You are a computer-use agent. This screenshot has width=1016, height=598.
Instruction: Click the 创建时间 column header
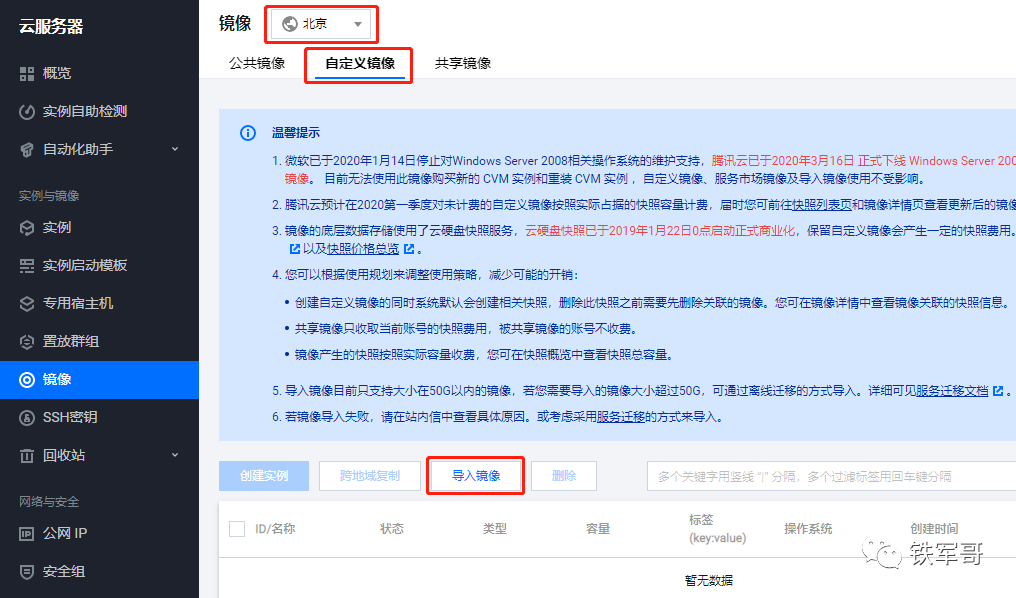coord(934,529)
